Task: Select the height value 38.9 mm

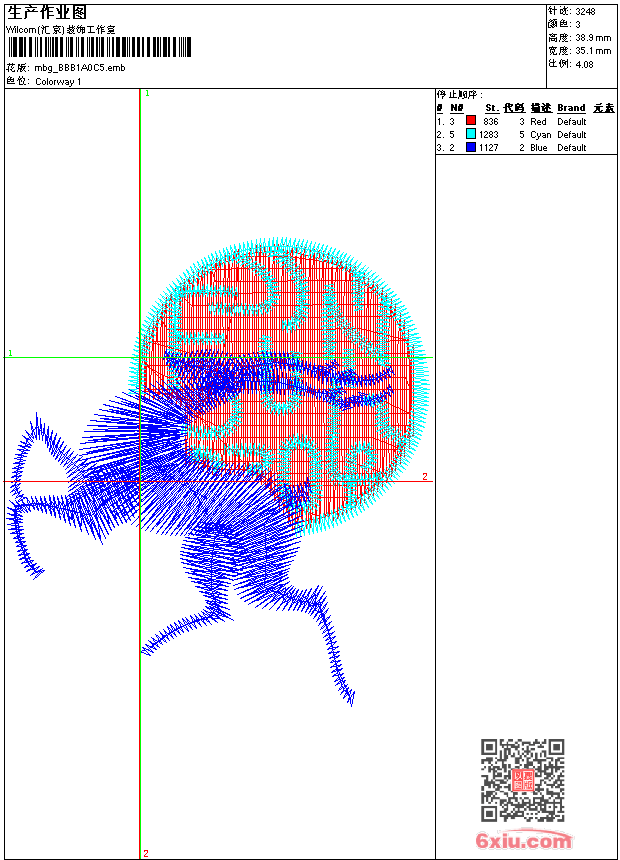Action: coord(593,38)
